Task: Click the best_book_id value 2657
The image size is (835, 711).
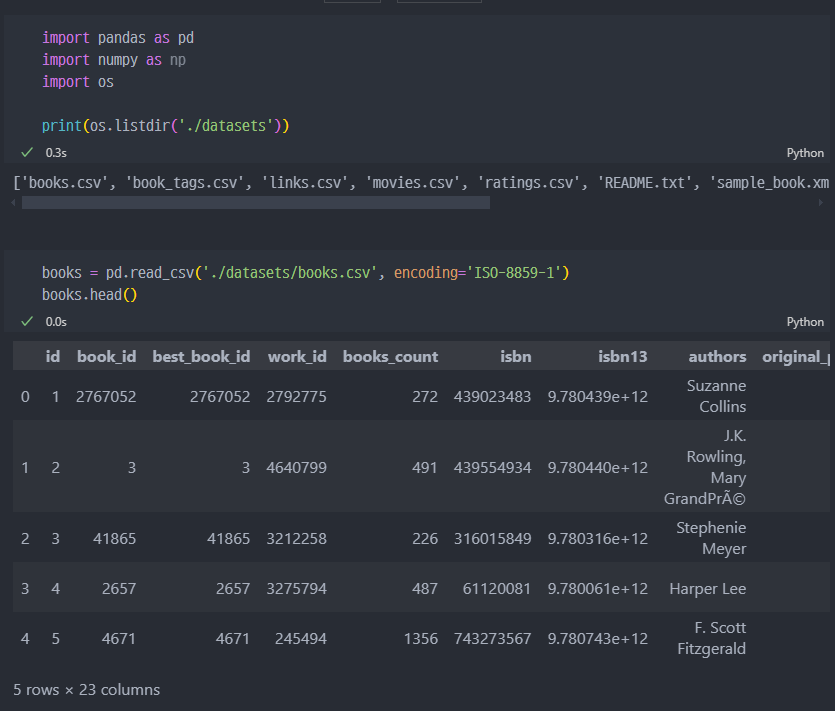Action: click(233, 589)
